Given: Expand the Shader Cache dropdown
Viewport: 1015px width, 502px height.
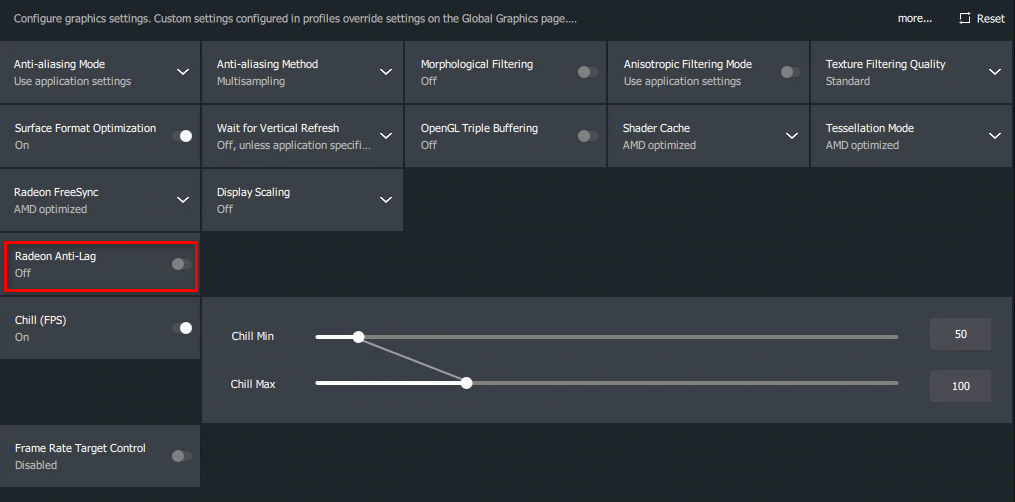Looking at the screenshot, I should point(791,136).
